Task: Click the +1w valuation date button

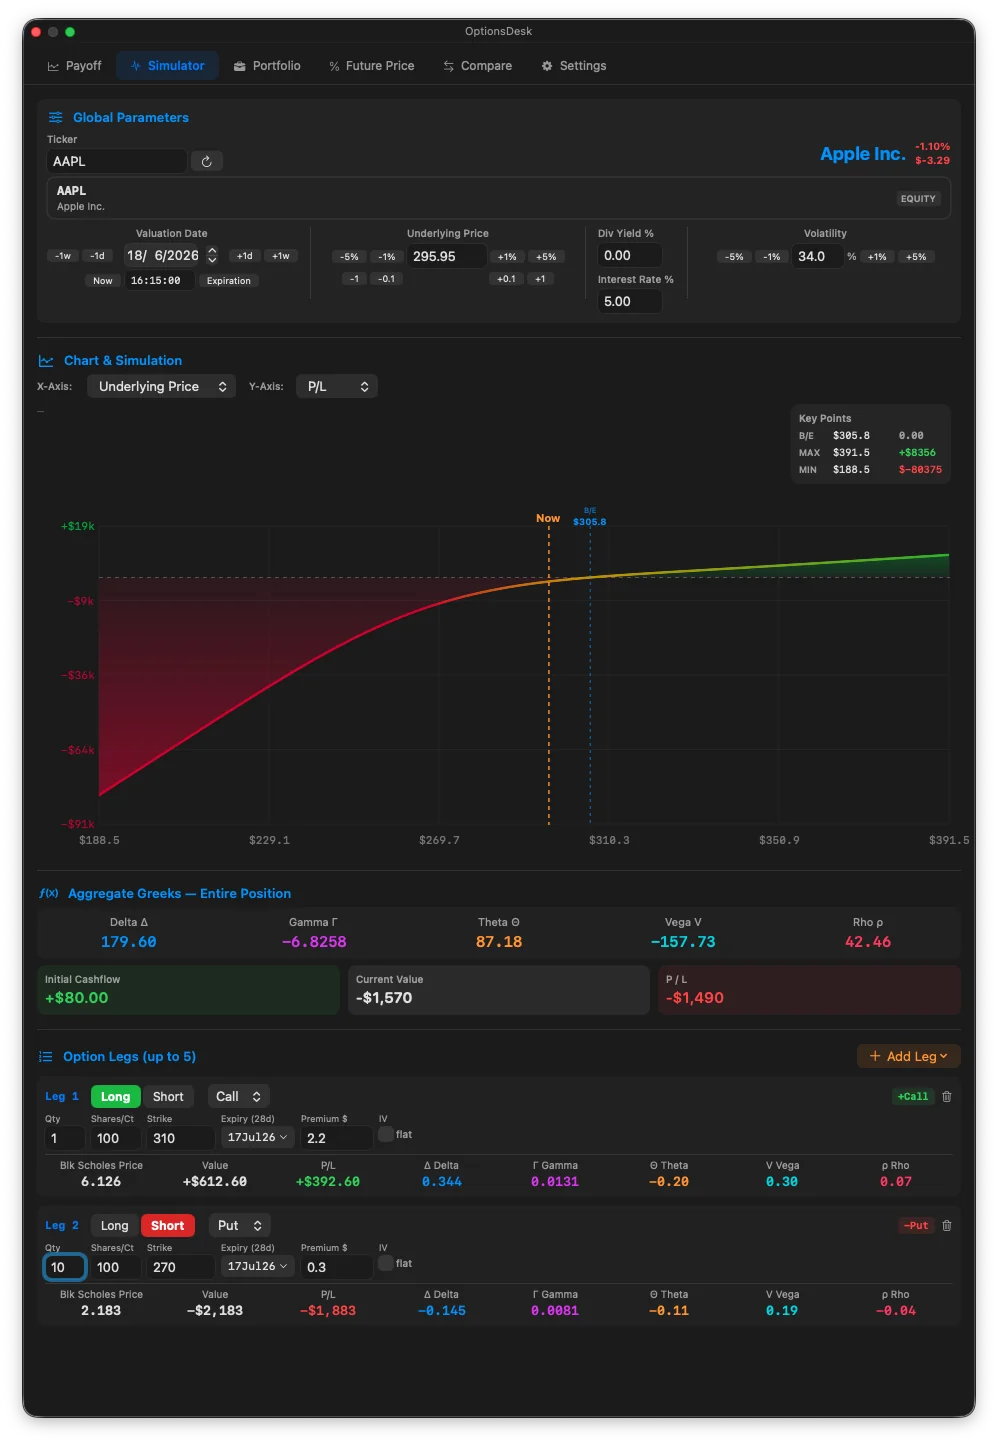Action: point(281,256)
